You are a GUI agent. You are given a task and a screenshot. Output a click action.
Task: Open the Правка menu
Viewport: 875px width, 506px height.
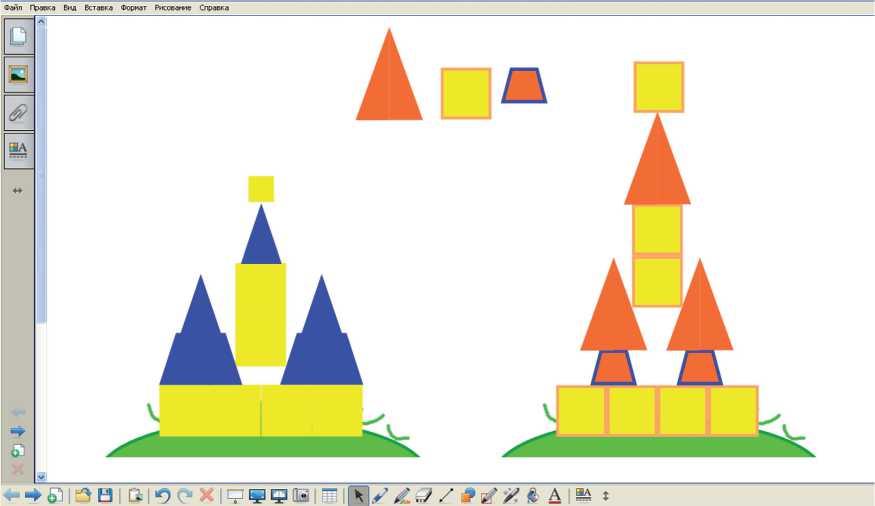click(x=42, y=8)
